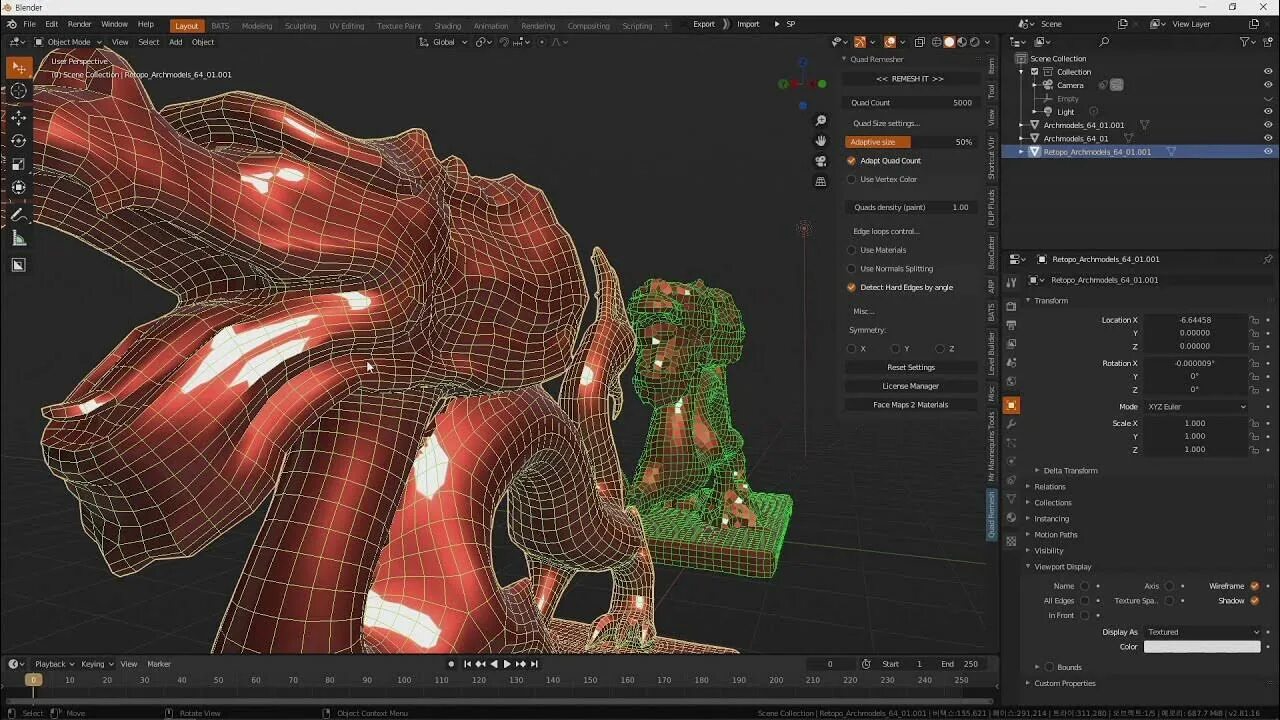This screenshot has width=1280, height=720.
Task: Hide the Retopo_Archmodels_64_01.001 object with eye toggle
Action: pyautogui.click(x=1268, y=151)
